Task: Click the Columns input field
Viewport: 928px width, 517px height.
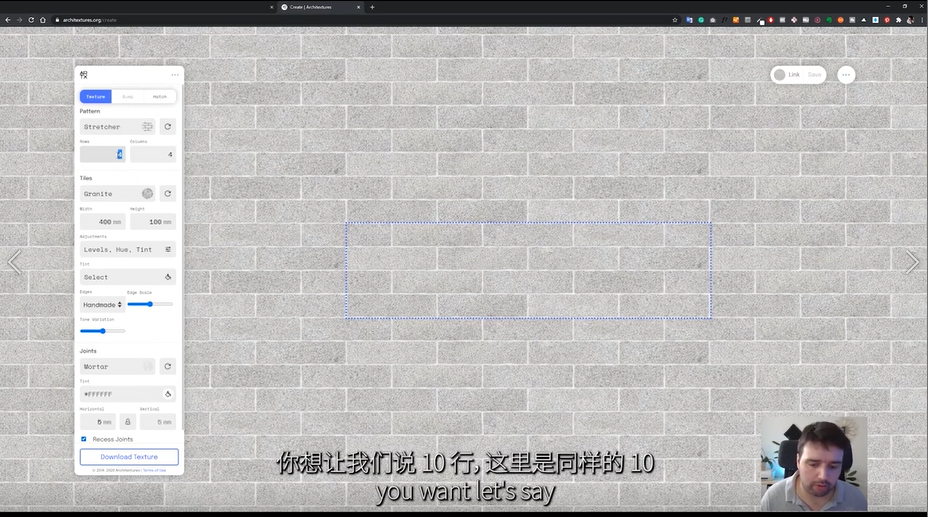Action: click(153, 154)
